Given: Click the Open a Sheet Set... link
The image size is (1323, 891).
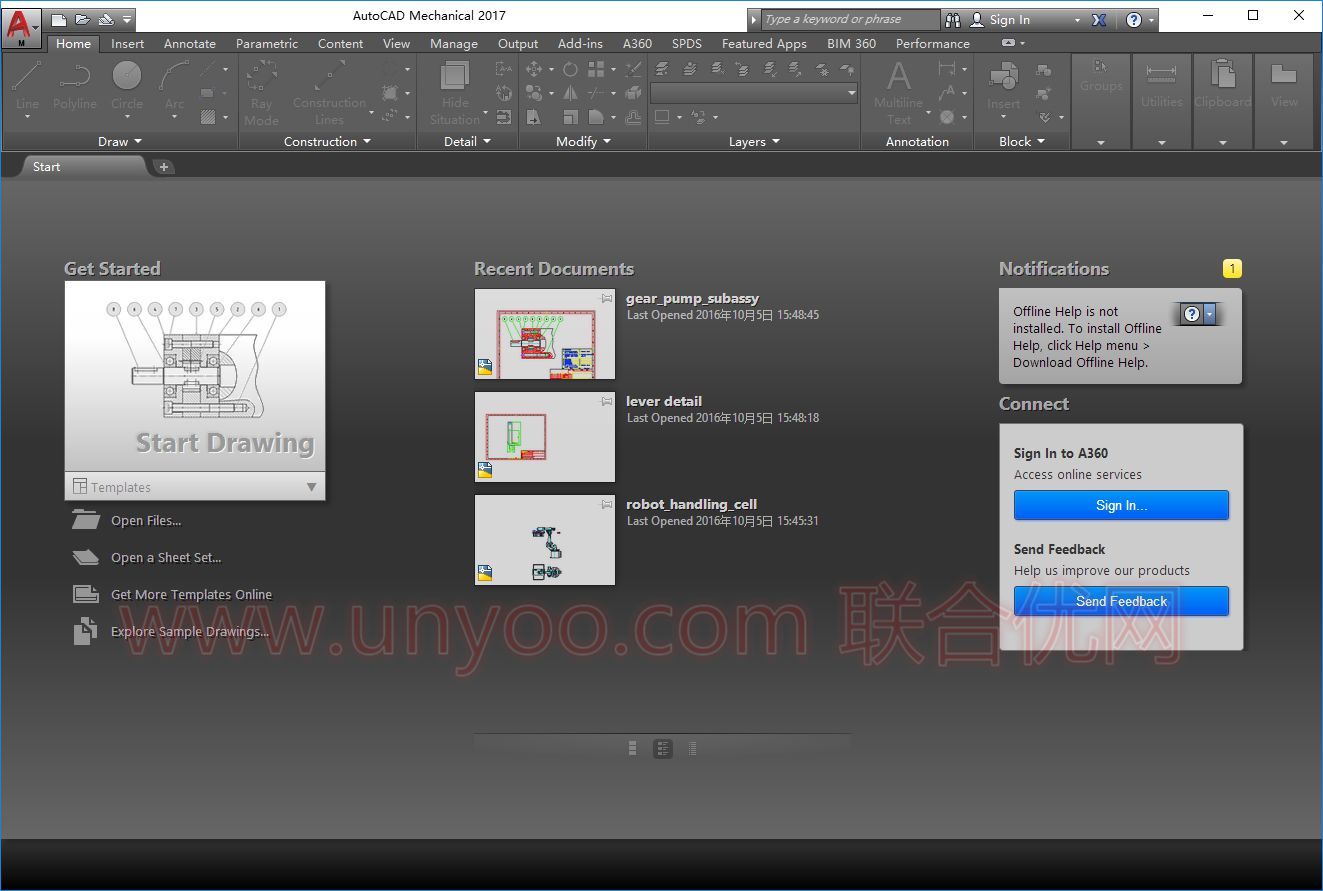Looking at the screenshot, I should coord(166,557).
